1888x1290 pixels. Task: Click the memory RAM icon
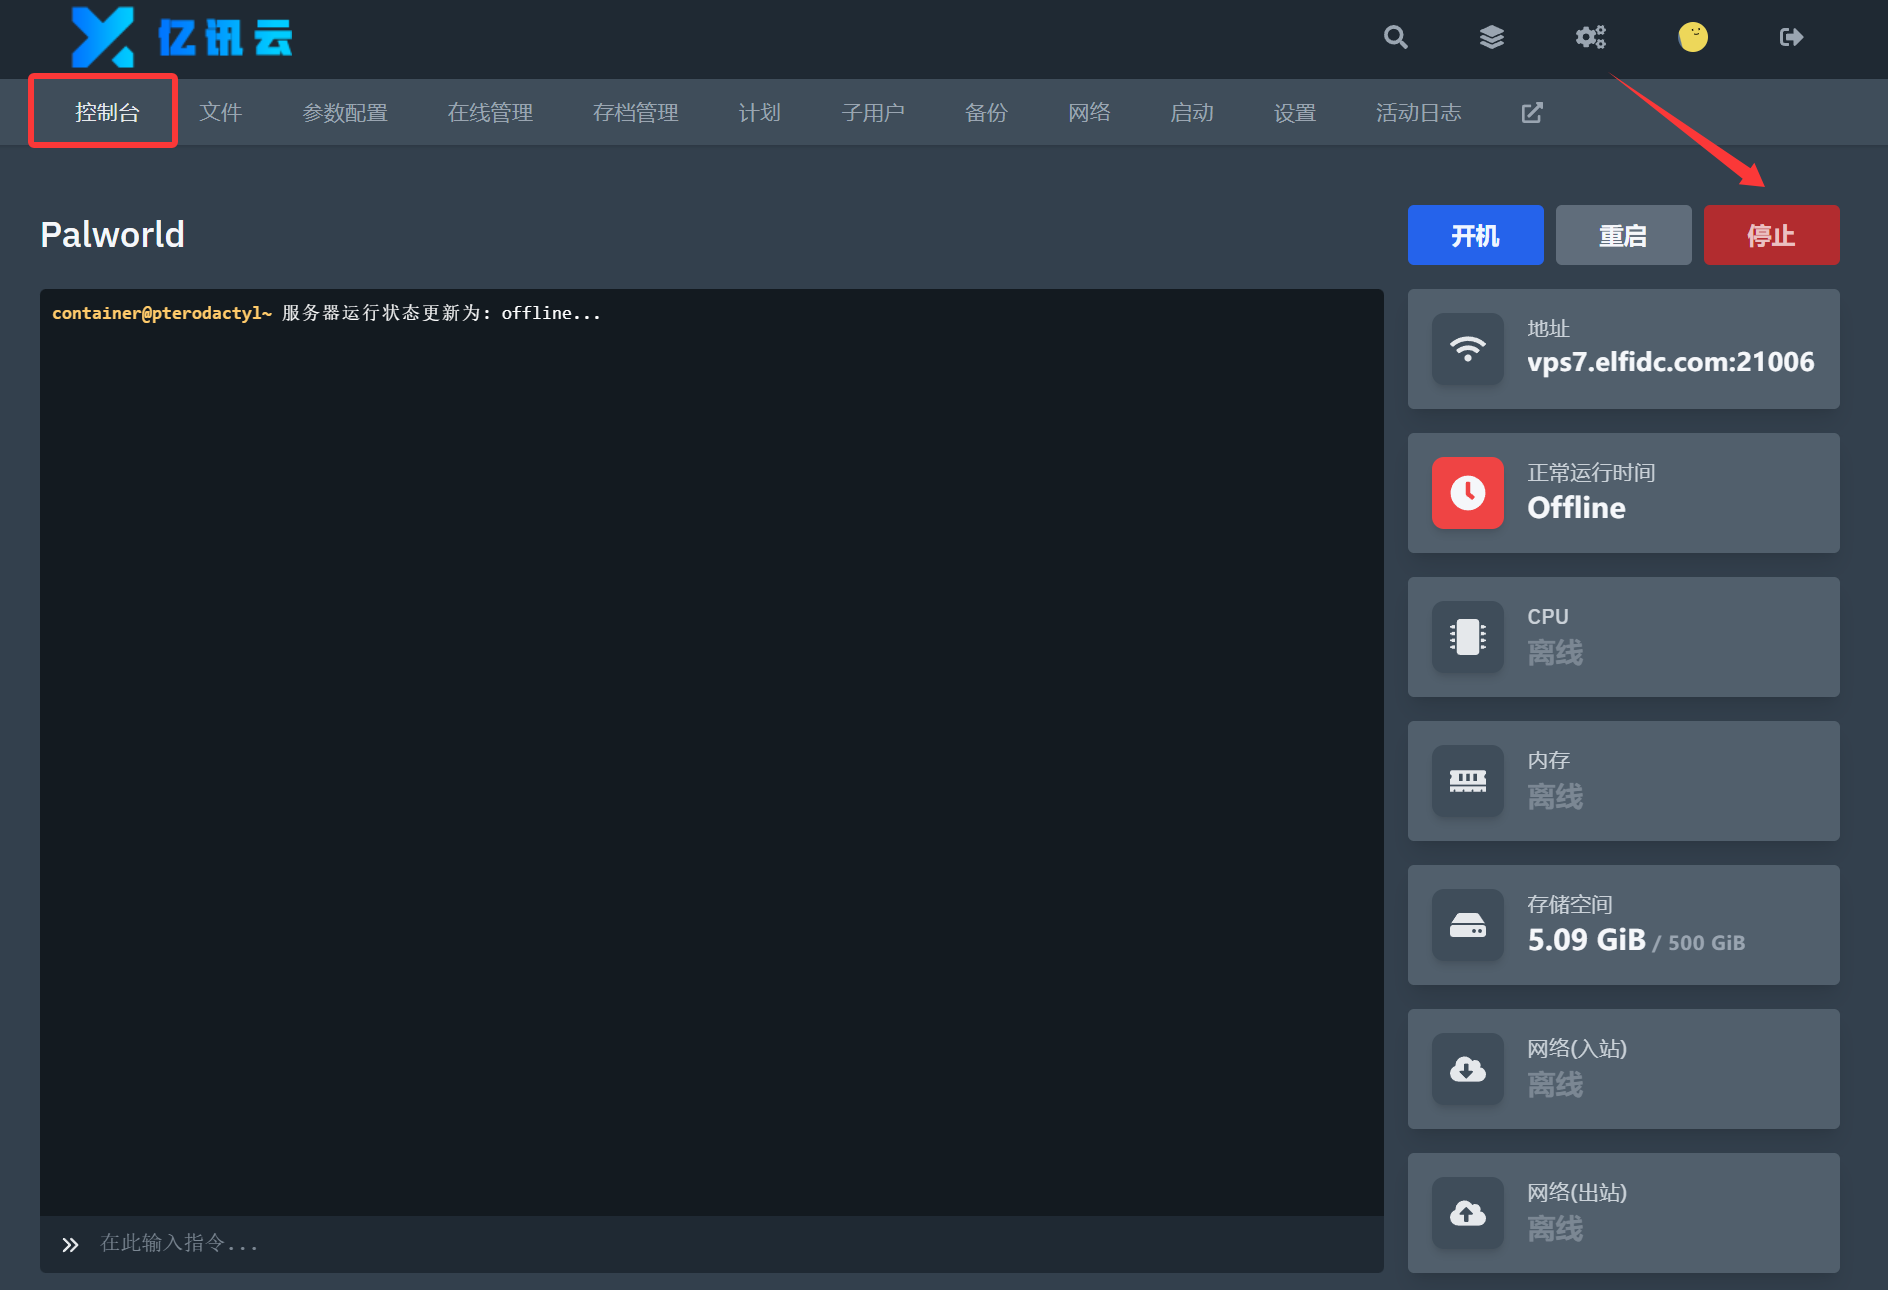pyautogui.click(x=1468, y=781)
